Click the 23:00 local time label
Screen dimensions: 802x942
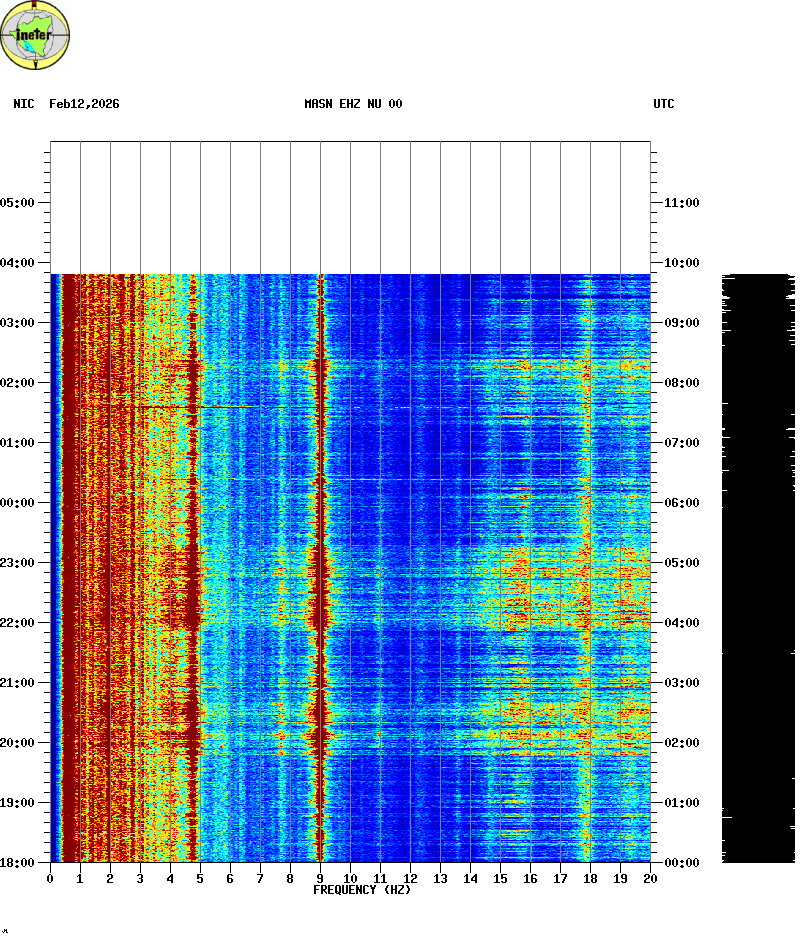pos(20,562)
